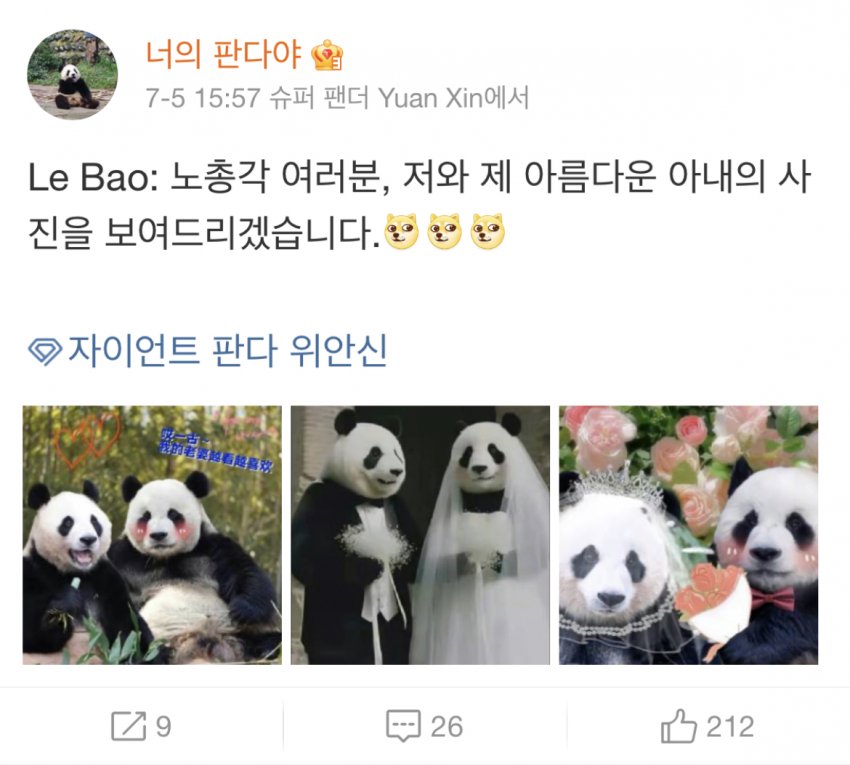Tap the middle doge emoji
The height and width of the screenshot is (765, 850).
[x=444, y=232]
